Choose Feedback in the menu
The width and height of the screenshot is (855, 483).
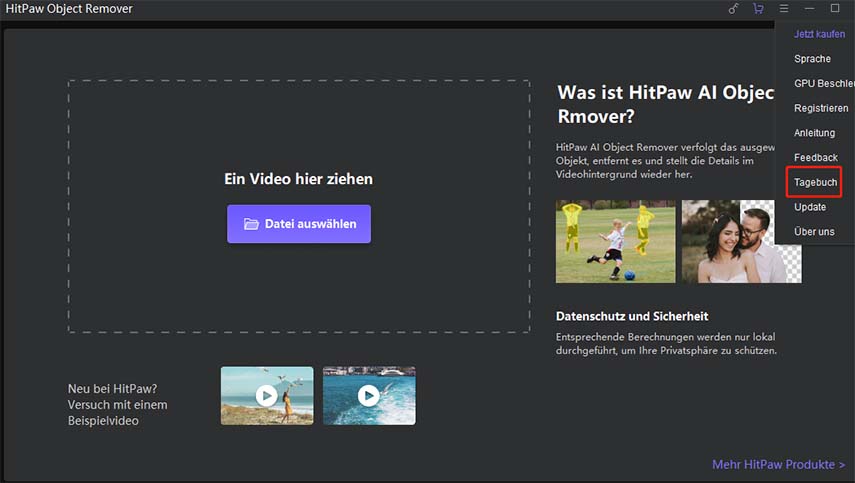coord(816,158)
